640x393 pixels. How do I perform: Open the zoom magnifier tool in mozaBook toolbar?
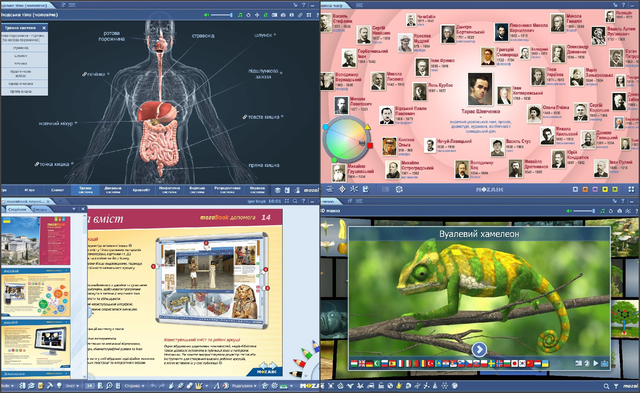(109, 386)
